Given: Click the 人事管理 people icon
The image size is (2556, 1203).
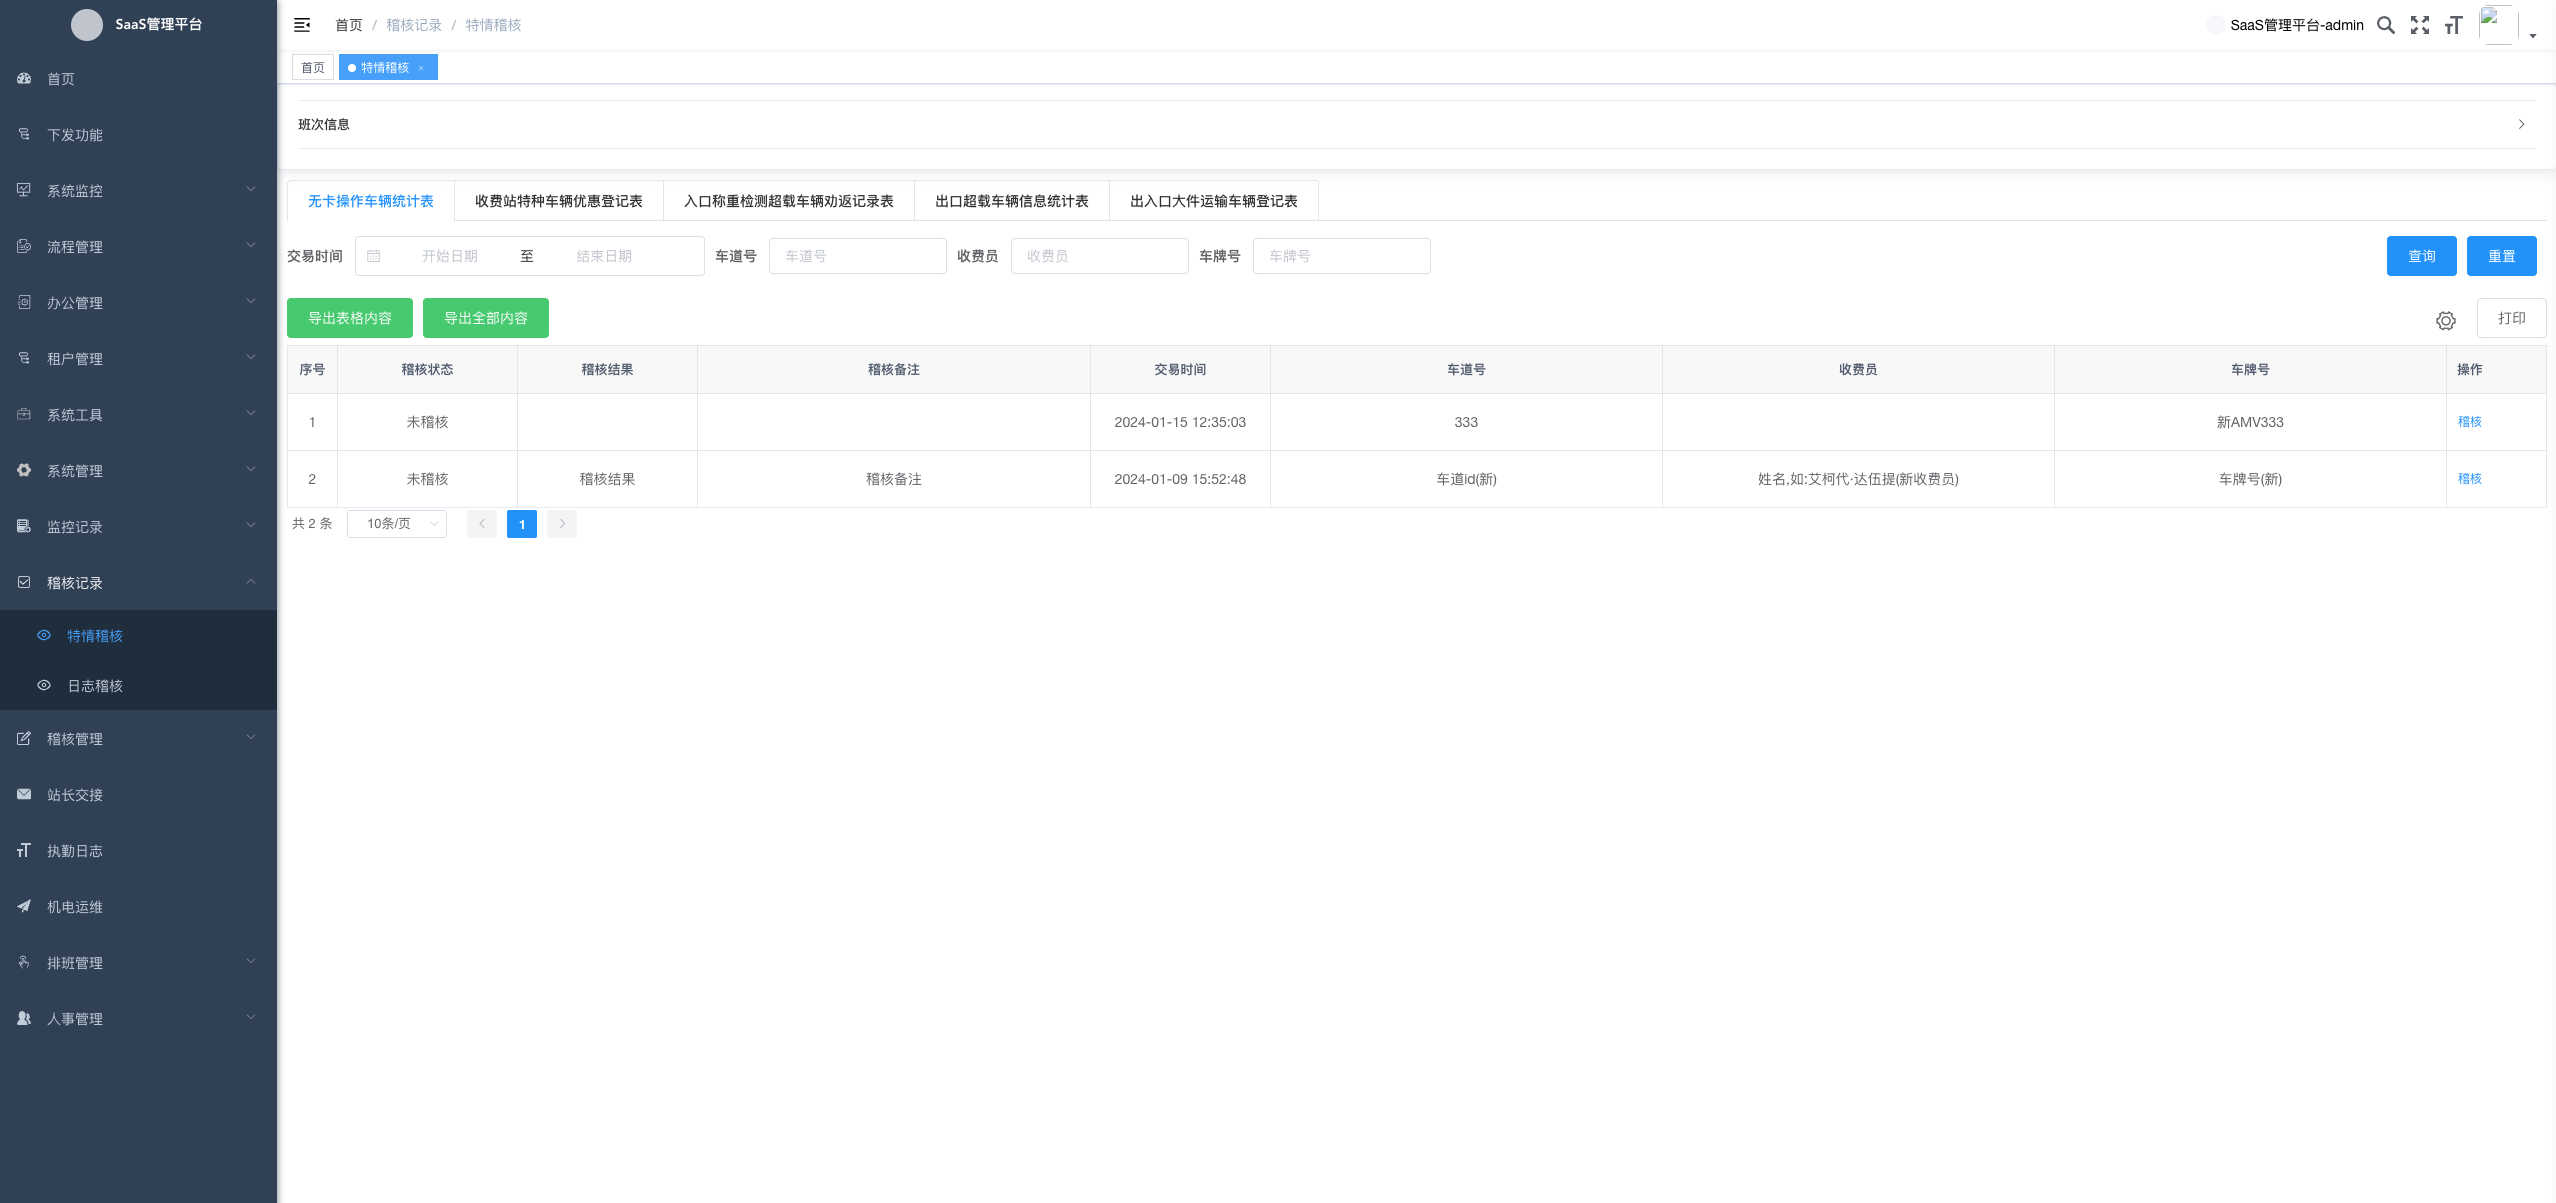Looking at the screenshot, I should pos(24,1018).
